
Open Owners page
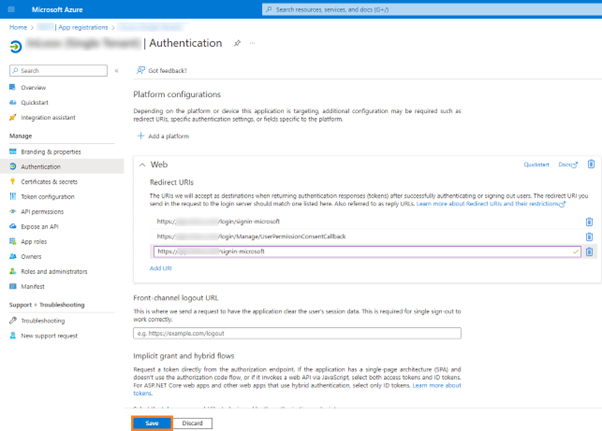[31, 256]
